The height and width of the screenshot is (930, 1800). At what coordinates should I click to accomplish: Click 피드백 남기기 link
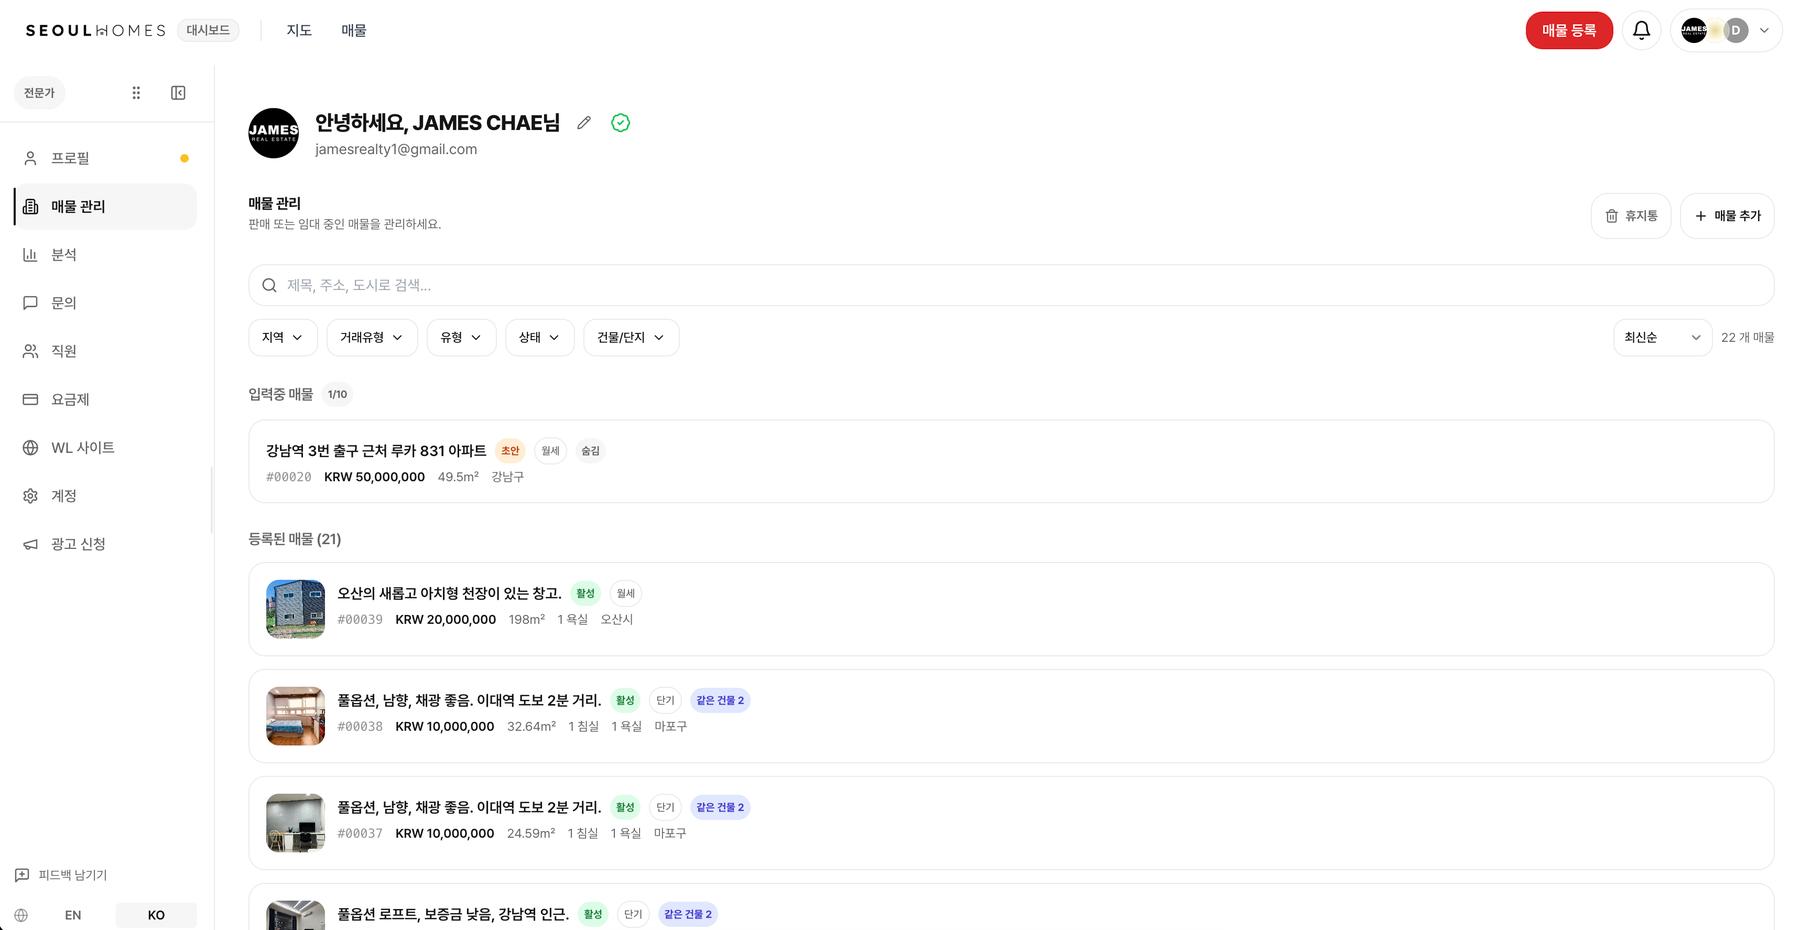click(x=61, y=875)
